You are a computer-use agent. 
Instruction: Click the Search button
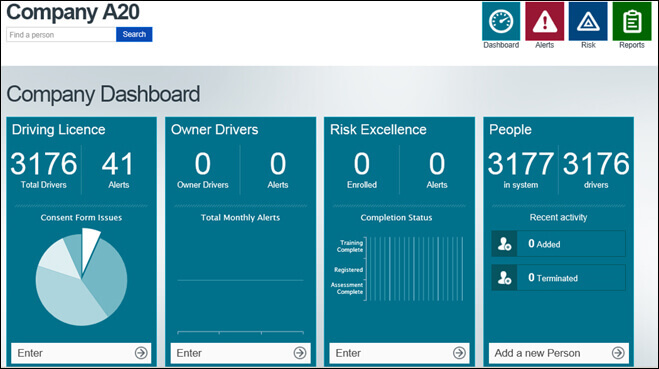(x=134, y=34)
